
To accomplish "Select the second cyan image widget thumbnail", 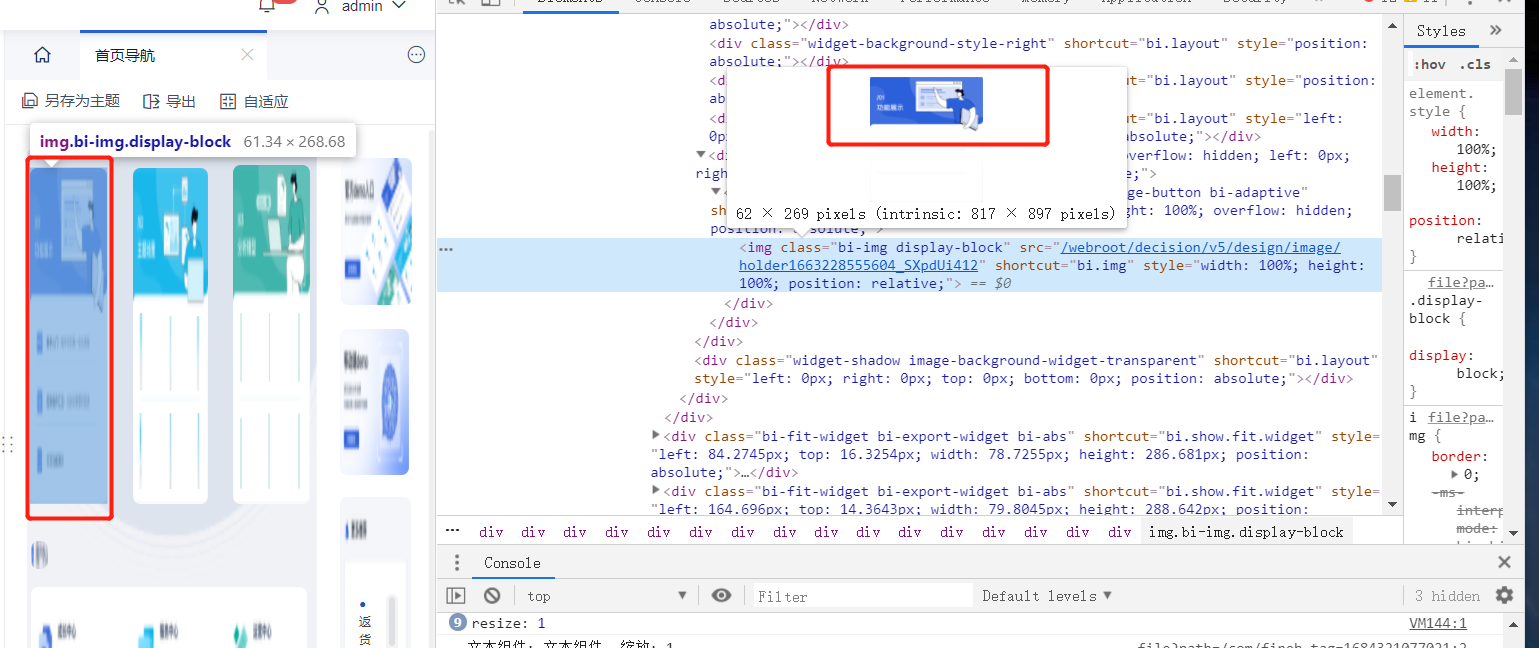I will pyautogui.click(x=170, y=335).
